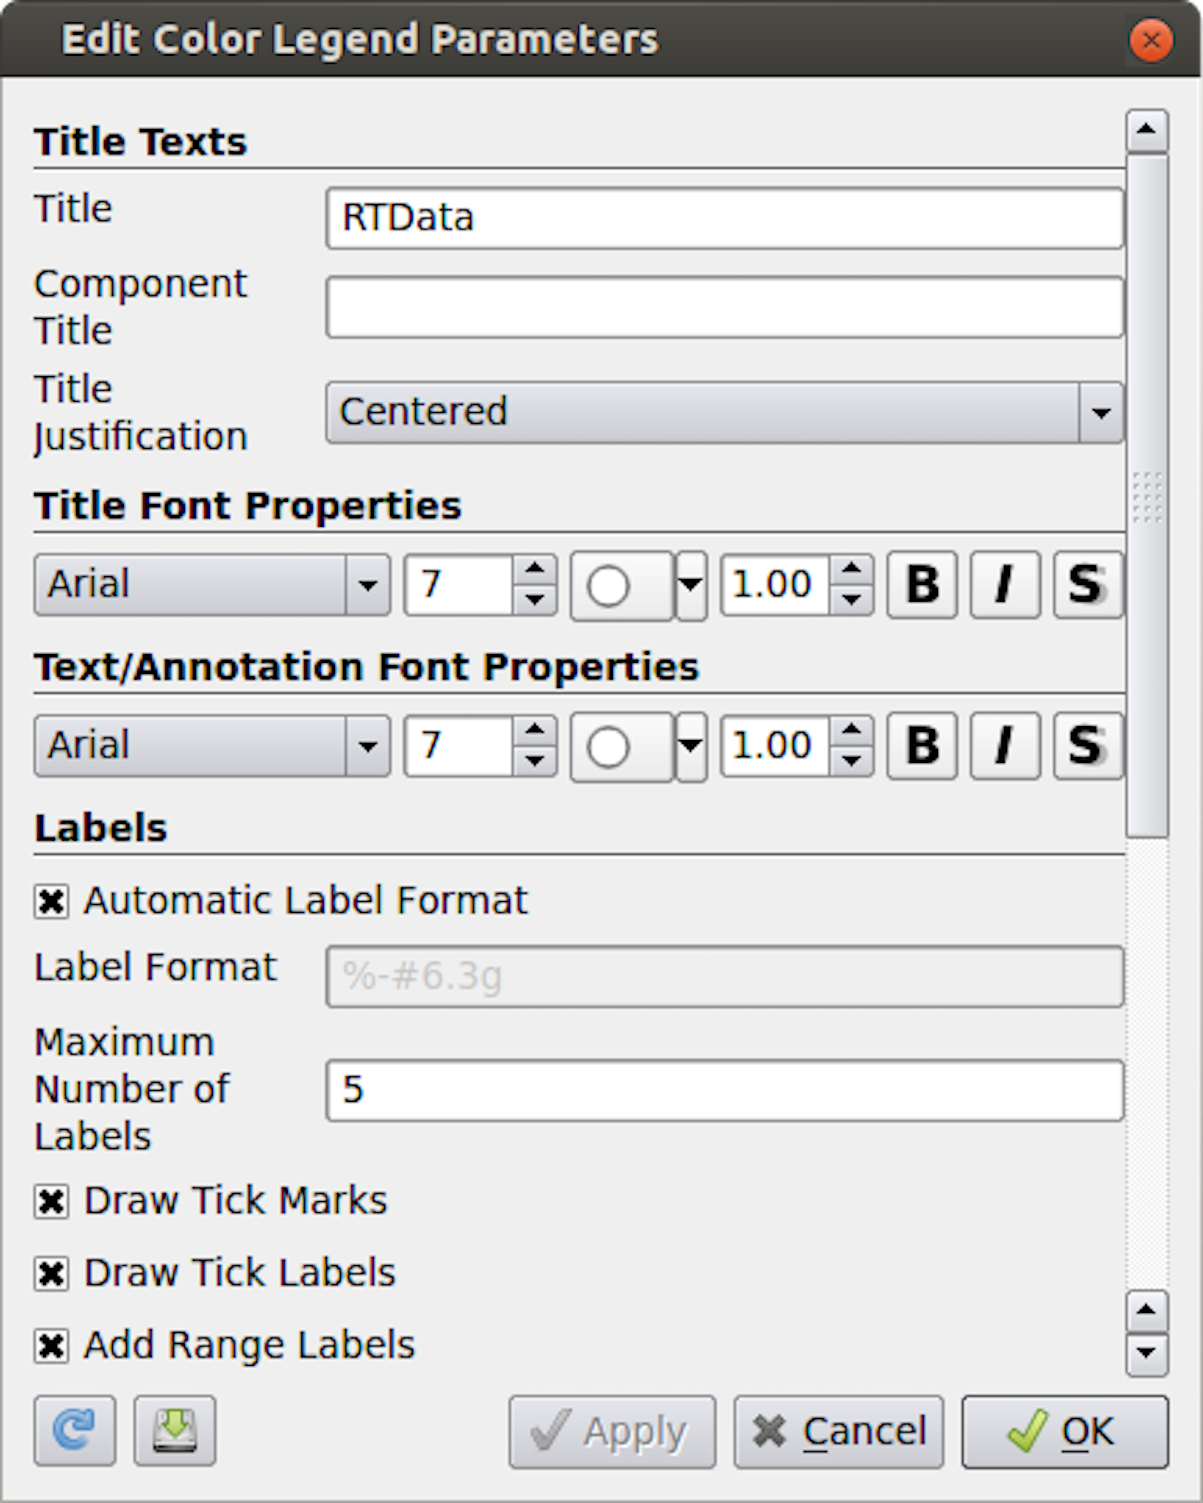Toggle shadow for Text/Annotation font
Screen dimensions: 1203x1503
tap(1087, 746)
